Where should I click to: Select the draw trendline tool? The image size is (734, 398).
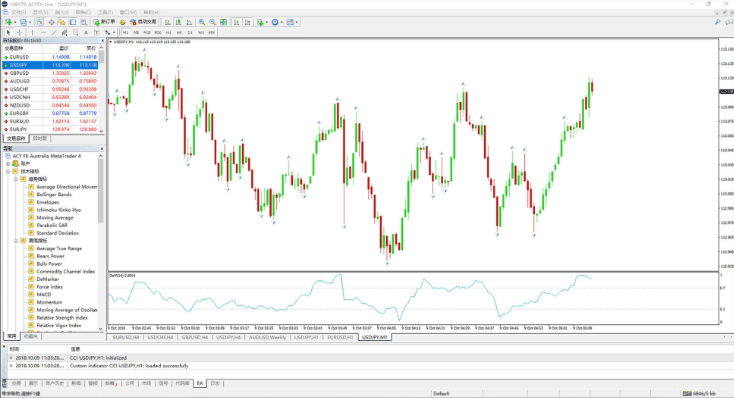click(x=54, y=33)
